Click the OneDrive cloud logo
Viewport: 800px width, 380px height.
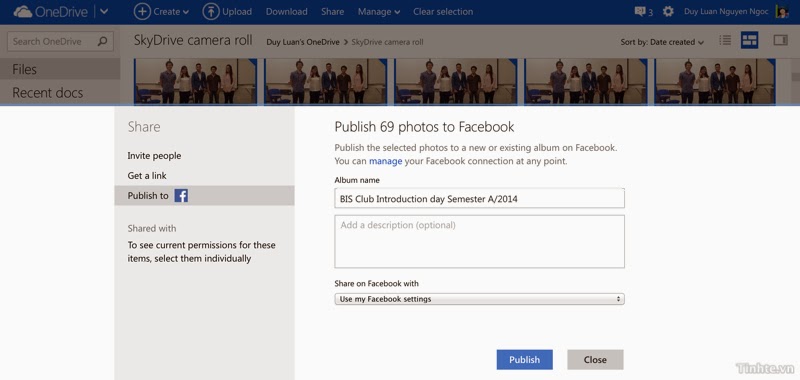(23, 11)
